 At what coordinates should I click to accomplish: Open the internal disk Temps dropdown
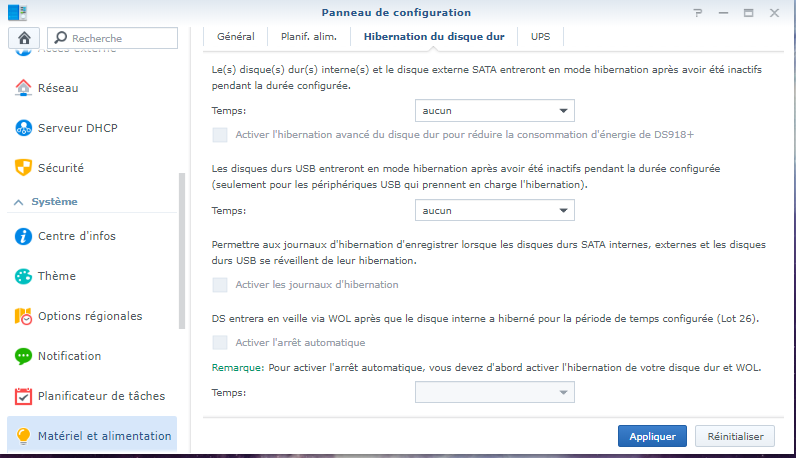(x=494, y=111)
